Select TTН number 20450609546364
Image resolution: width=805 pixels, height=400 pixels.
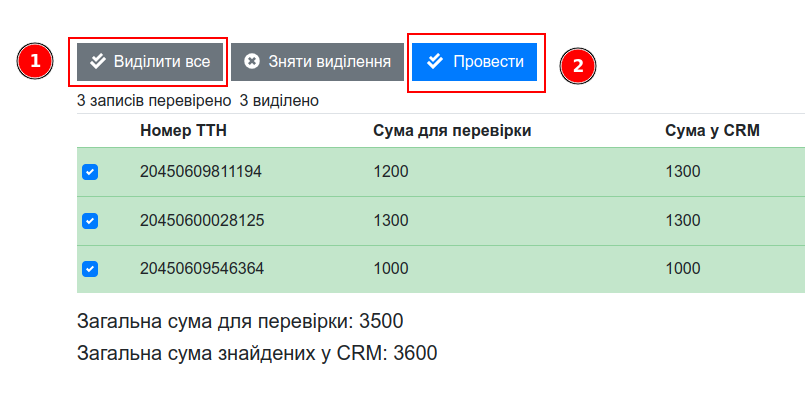coord(202,268)
